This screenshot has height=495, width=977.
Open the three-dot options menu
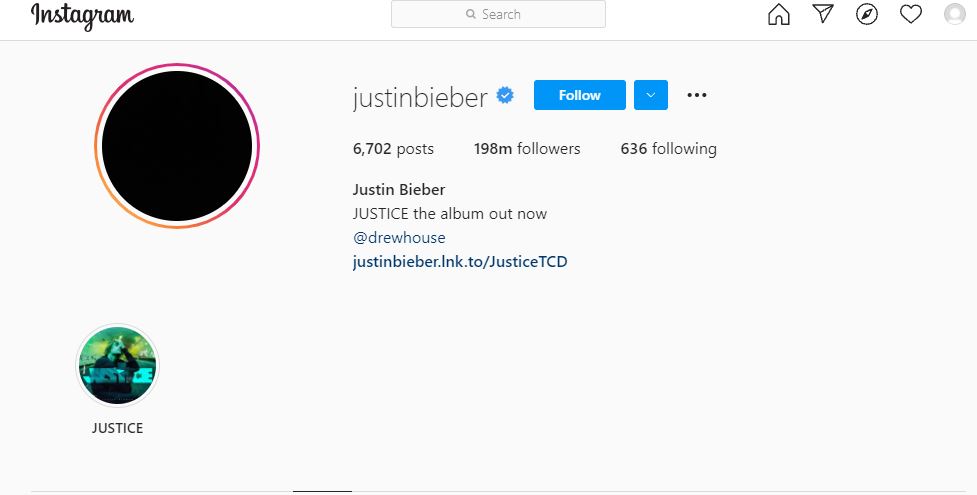(697, 95)
